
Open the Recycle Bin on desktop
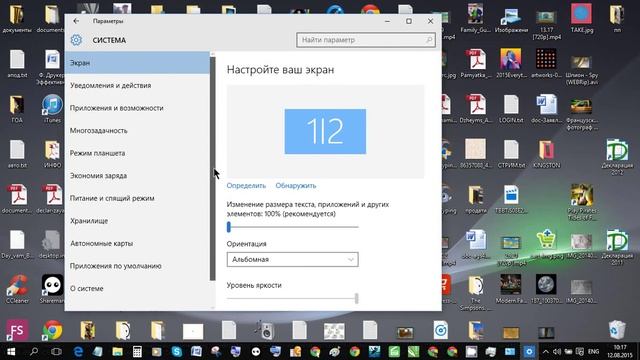coord(616,329)
